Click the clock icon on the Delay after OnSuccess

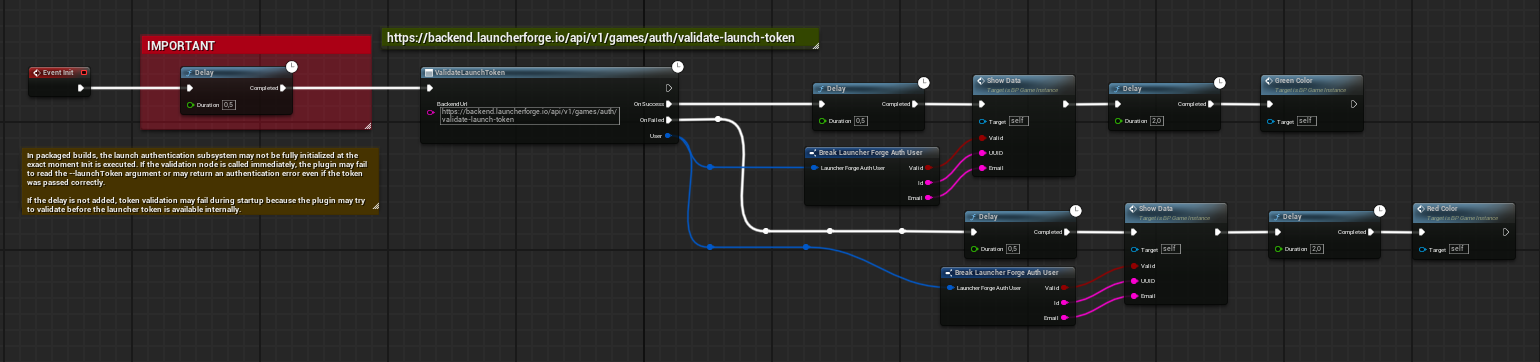(x=923, y=82)
